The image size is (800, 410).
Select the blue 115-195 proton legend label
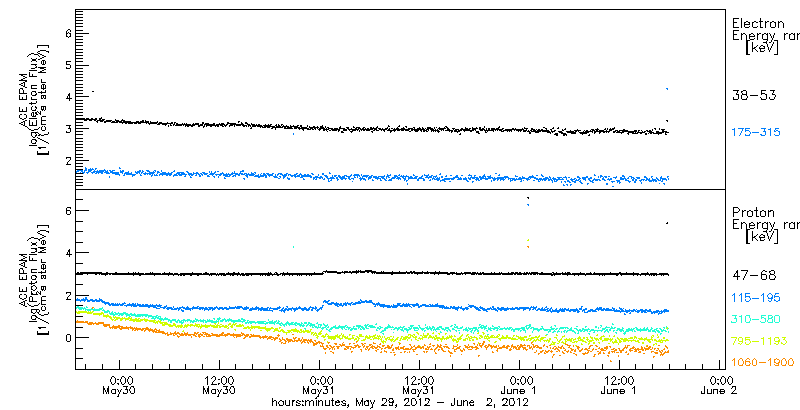(758, 298)
